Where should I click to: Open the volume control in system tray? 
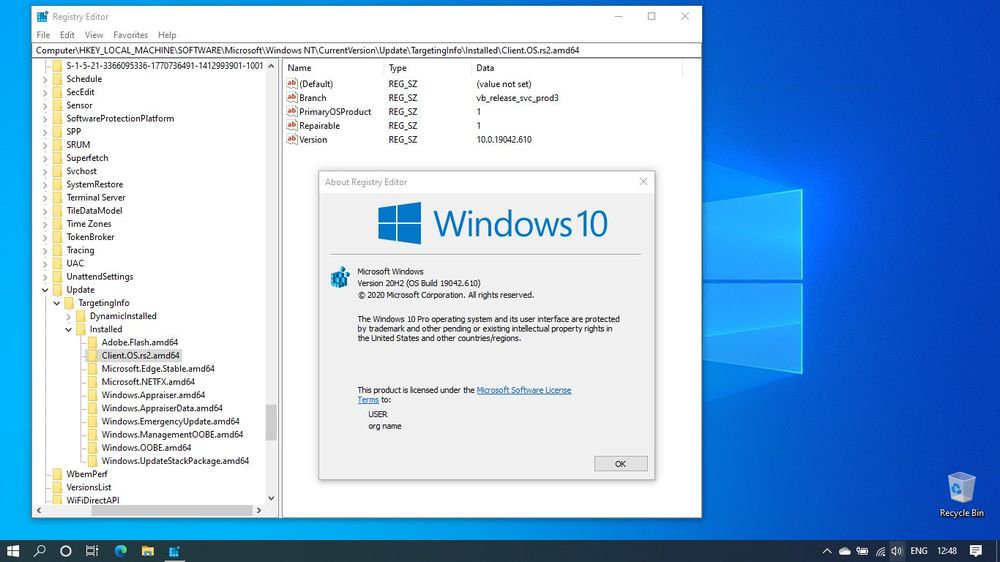pos(897,551)
